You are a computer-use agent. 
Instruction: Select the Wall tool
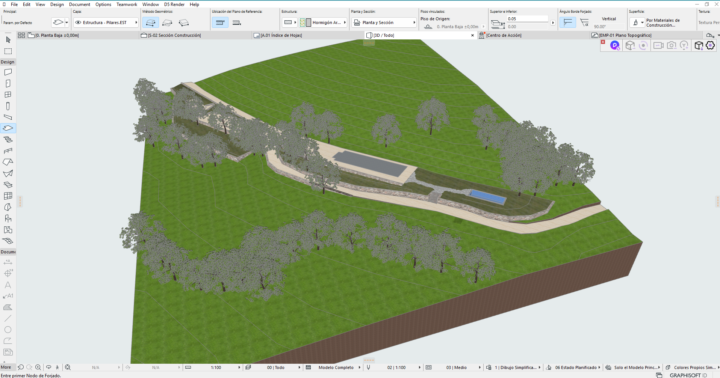[8, 72]
